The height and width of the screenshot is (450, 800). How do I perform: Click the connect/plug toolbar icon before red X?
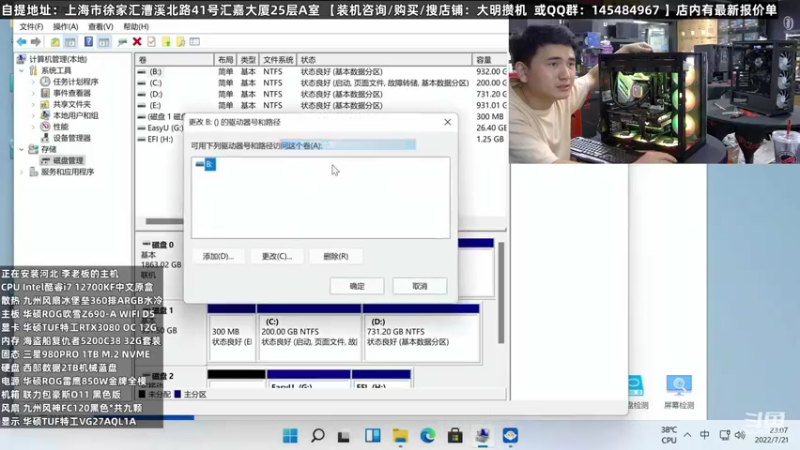click(x=122, y=42)
